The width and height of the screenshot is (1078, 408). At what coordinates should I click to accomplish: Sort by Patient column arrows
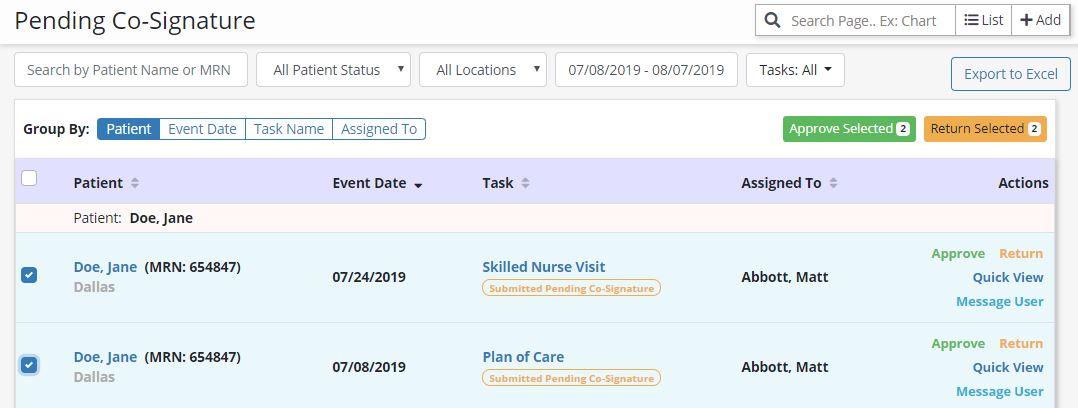pos(135,183)
